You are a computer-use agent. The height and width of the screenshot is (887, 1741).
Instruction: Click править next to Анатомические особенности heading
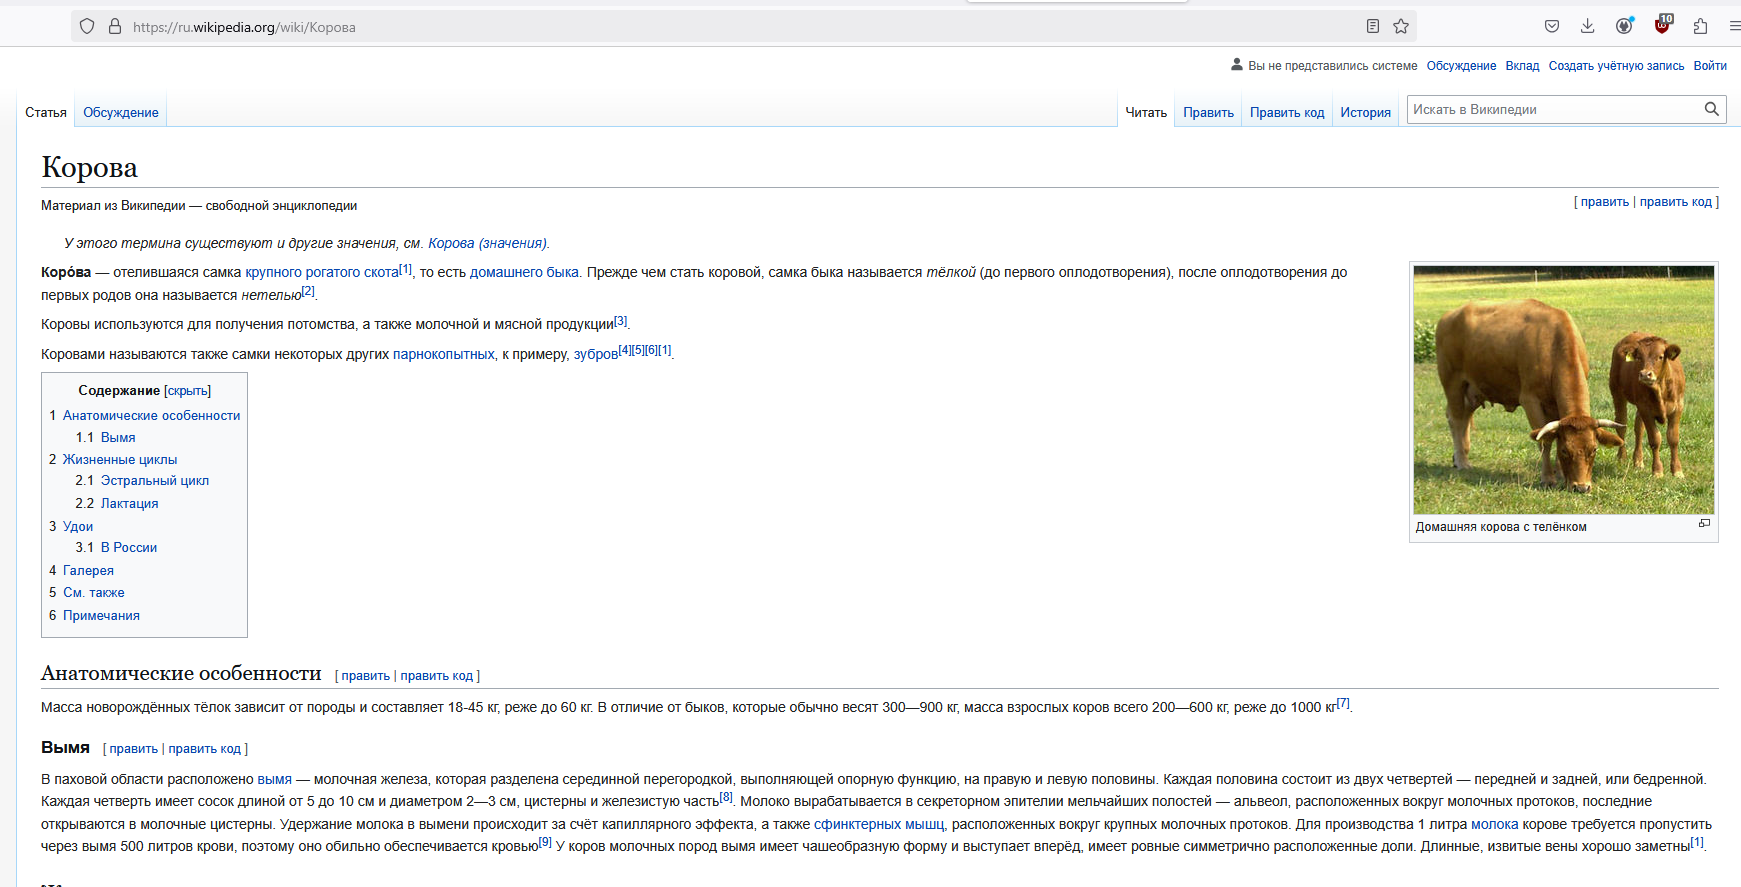tap(366, 676)
